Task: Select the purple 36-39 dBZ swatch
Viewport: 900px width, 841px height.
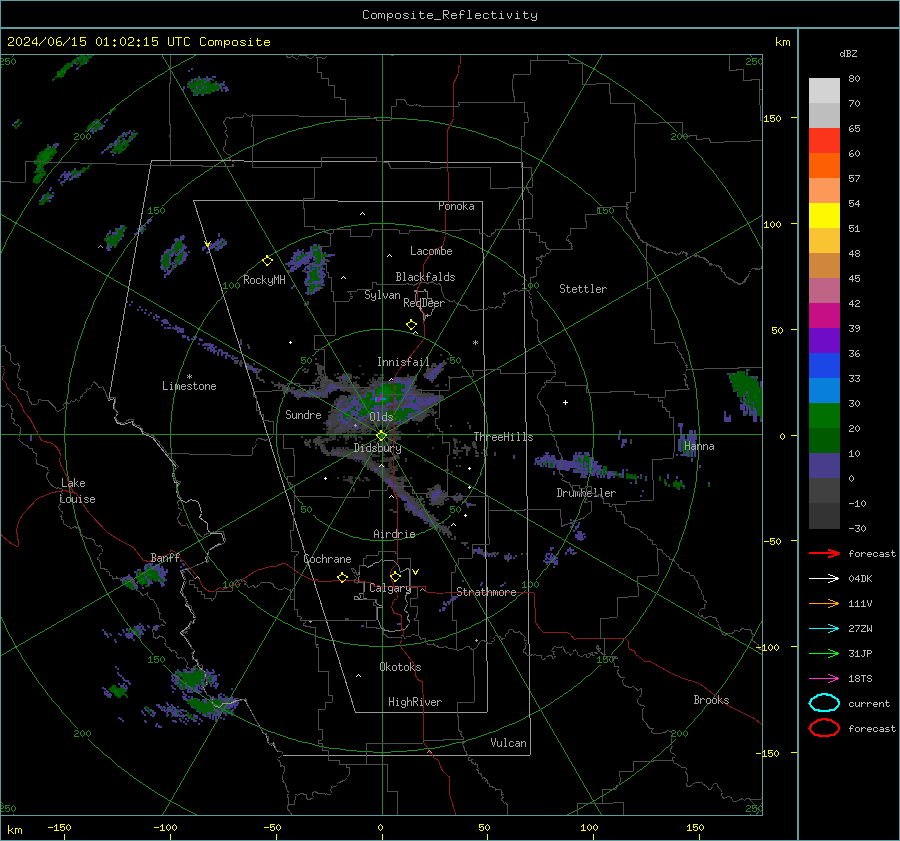Action: point(824,340)
